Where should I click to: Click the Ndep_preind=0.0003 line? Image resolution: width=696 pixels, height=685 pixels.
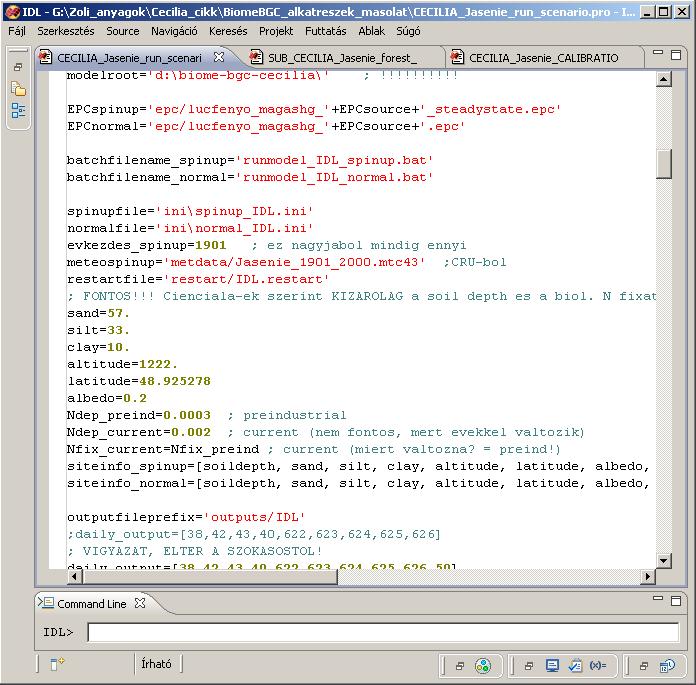(139, 415)
